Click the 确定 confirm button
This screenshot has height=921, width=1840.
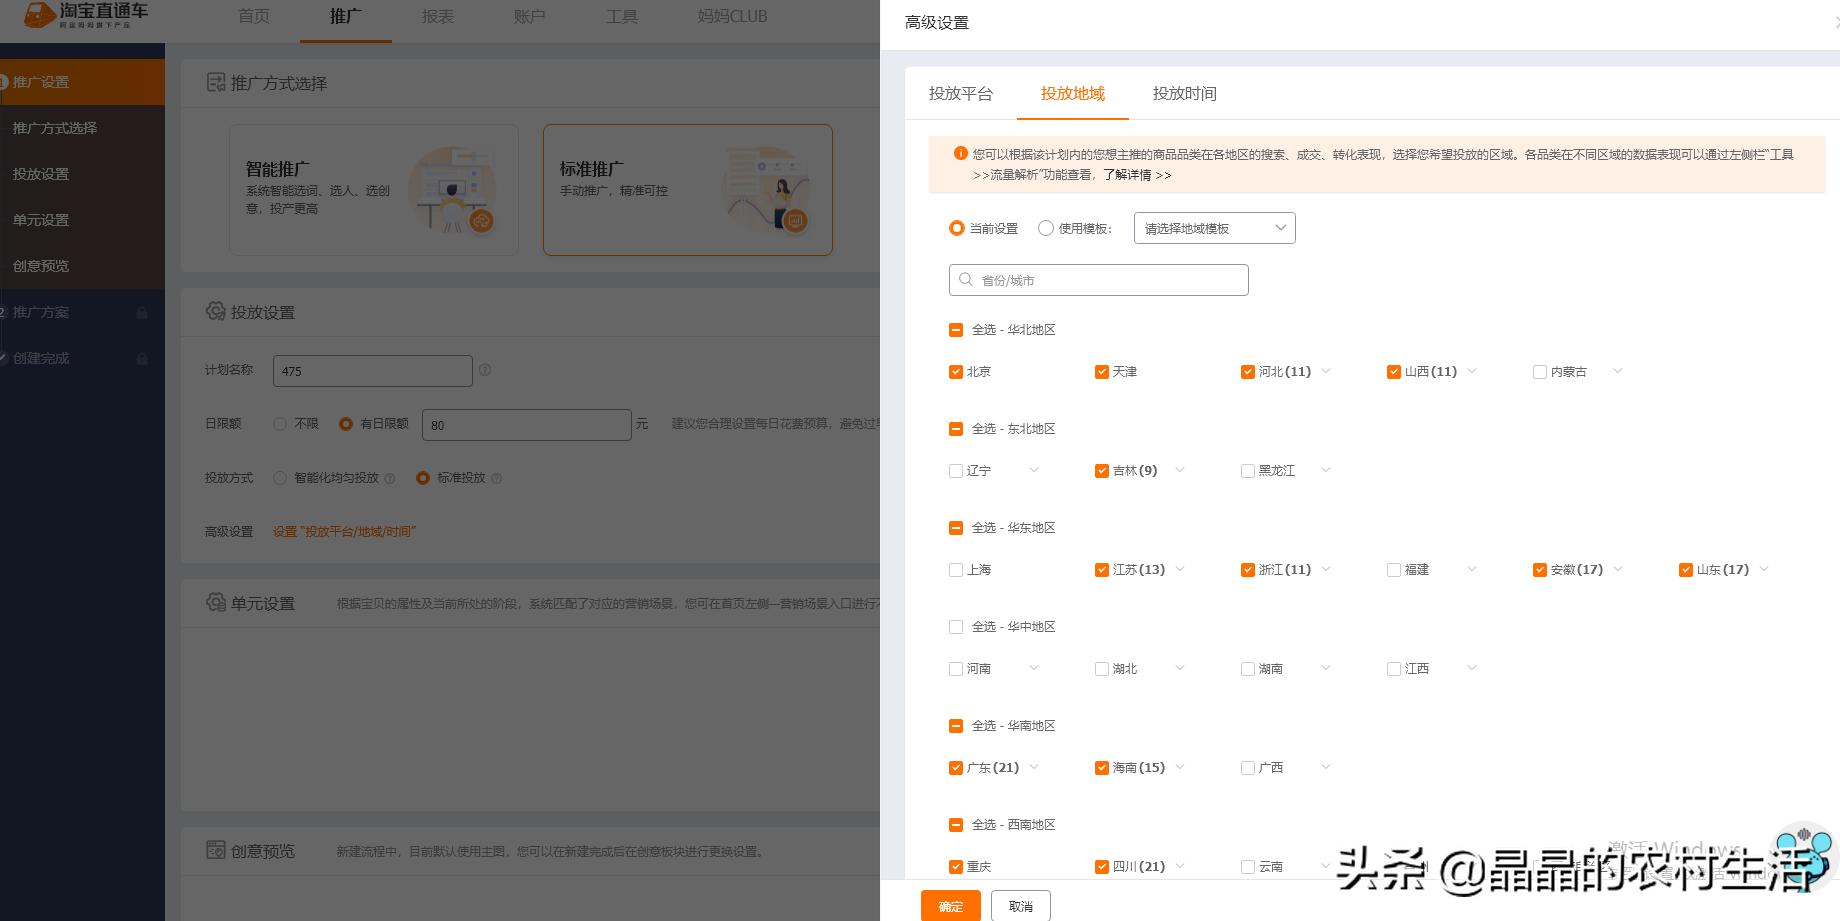pos(950,905)
